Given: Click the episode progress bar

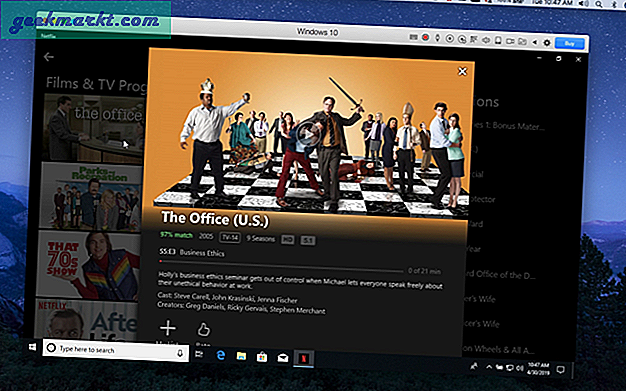Looking at the screenshot, I should (x=281, y=266).
